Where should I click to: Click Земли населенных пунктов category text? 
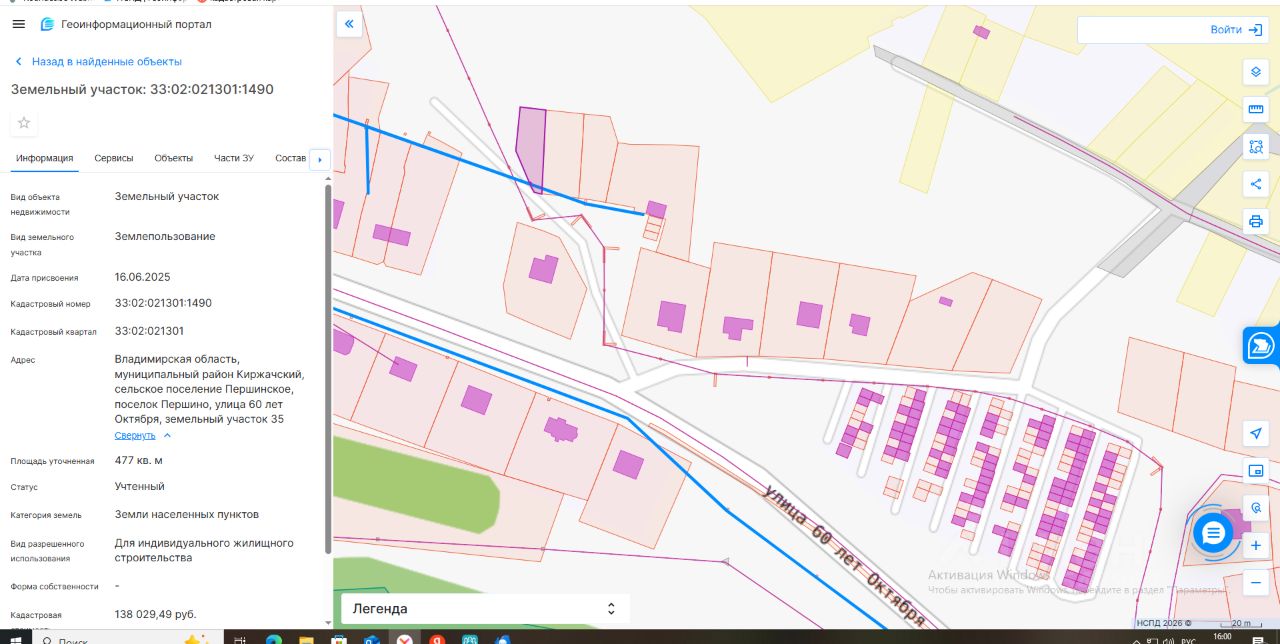tap(187, 514)
